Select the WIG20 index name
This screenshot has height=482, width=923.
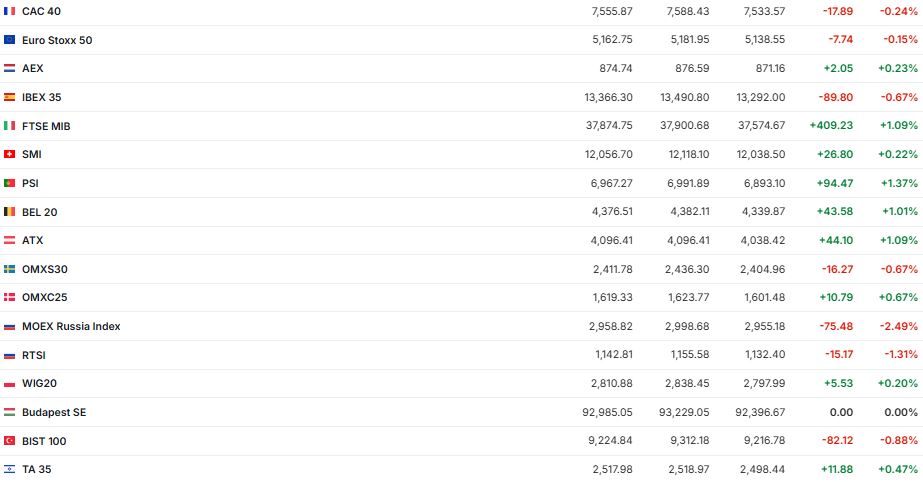(39, 384)
